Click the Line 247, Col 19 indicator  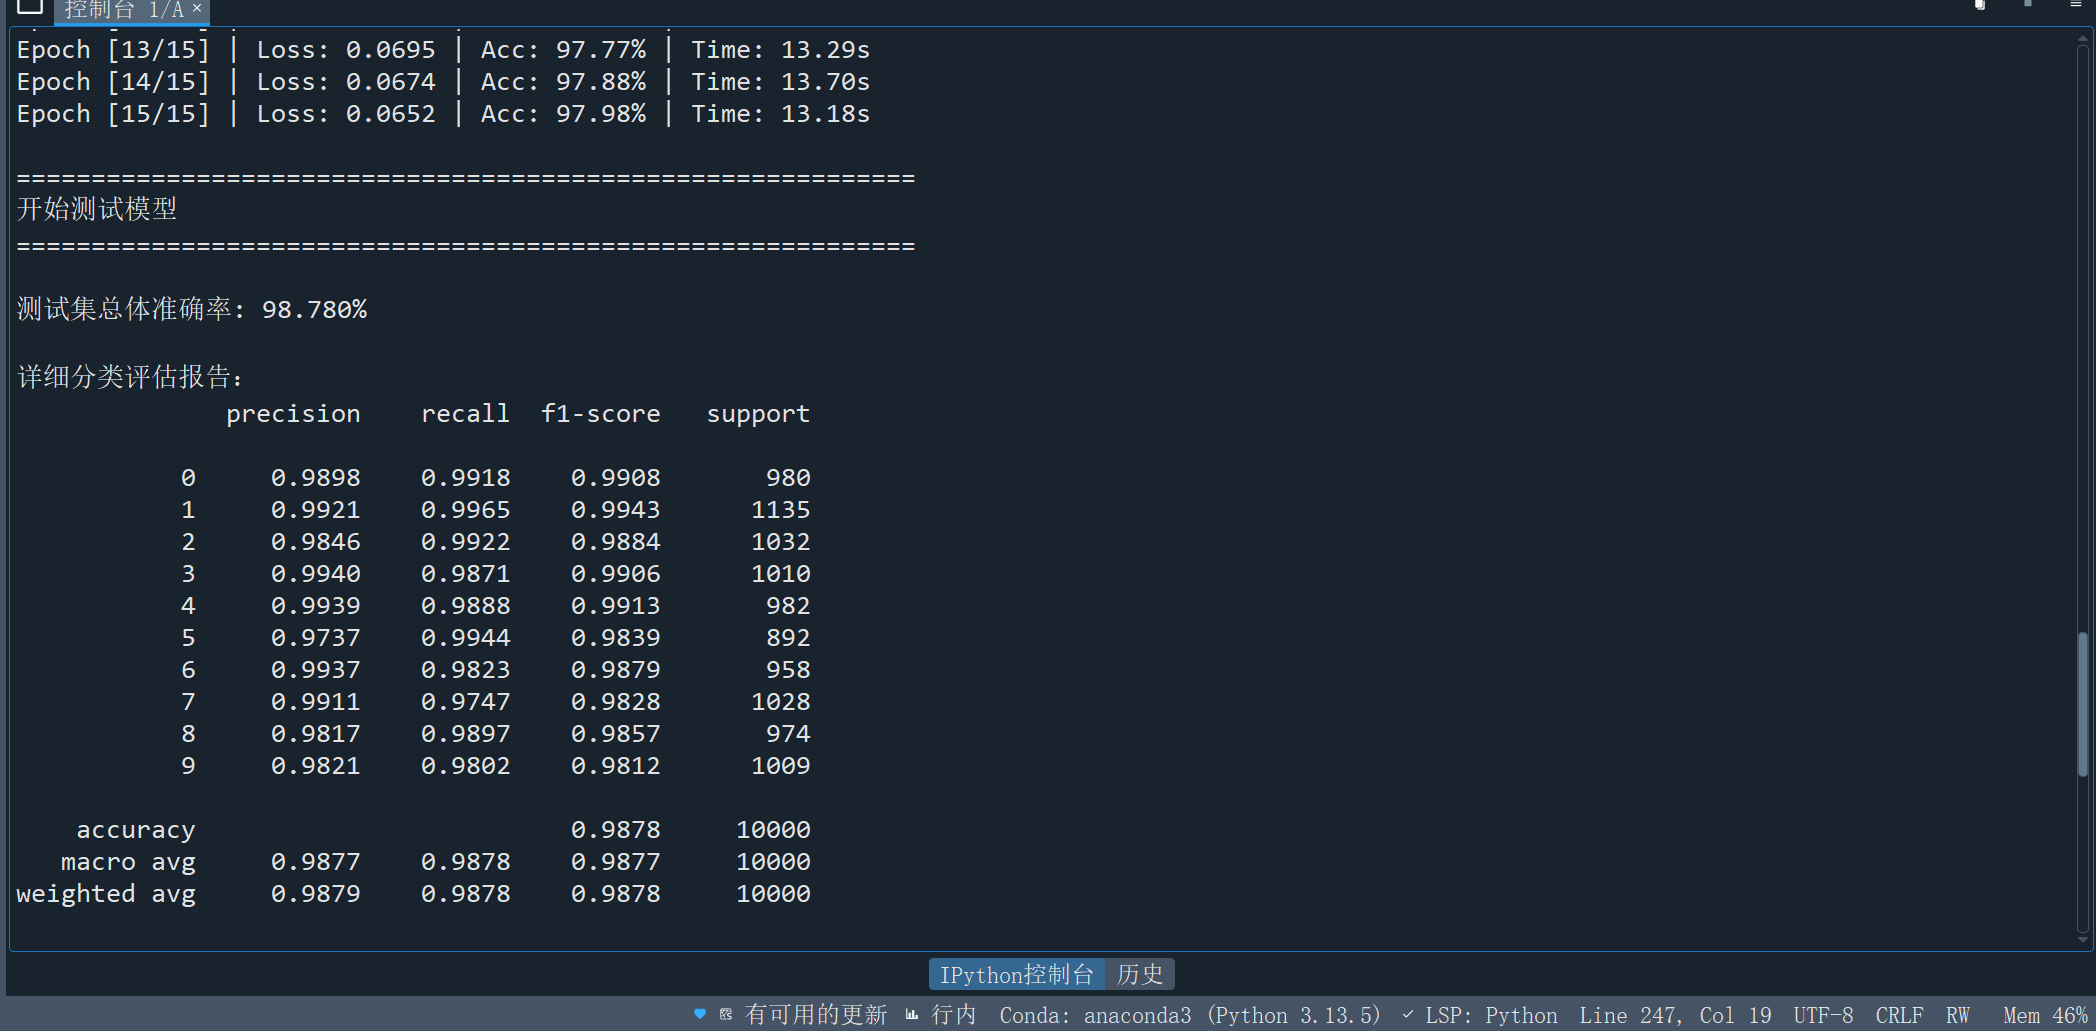click(1675, 1015)
